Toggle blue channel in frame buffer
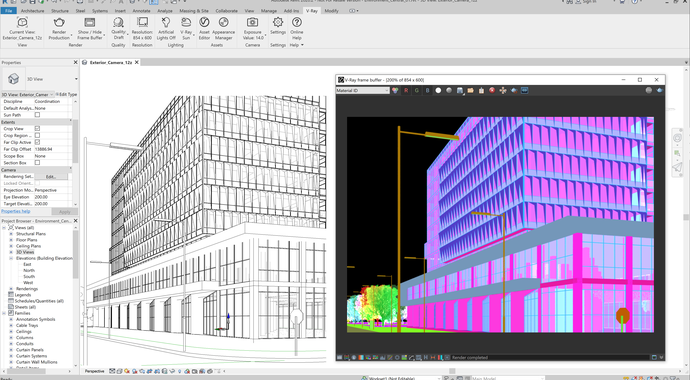690x380 pixels. (x=427, y=90)
